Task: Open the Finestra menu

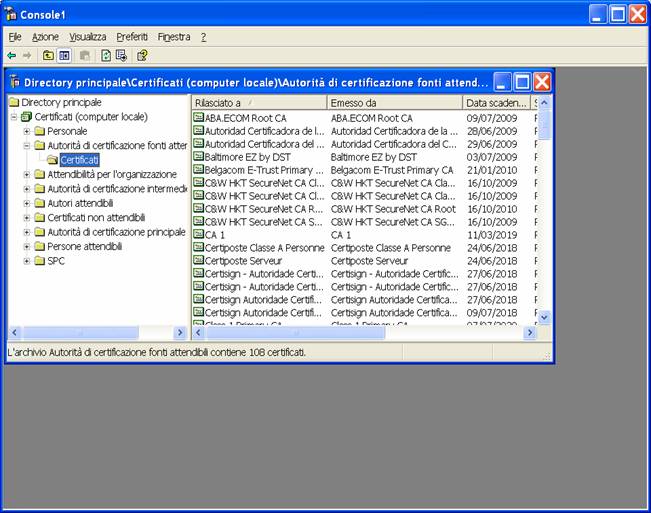Action: (174, 37)
